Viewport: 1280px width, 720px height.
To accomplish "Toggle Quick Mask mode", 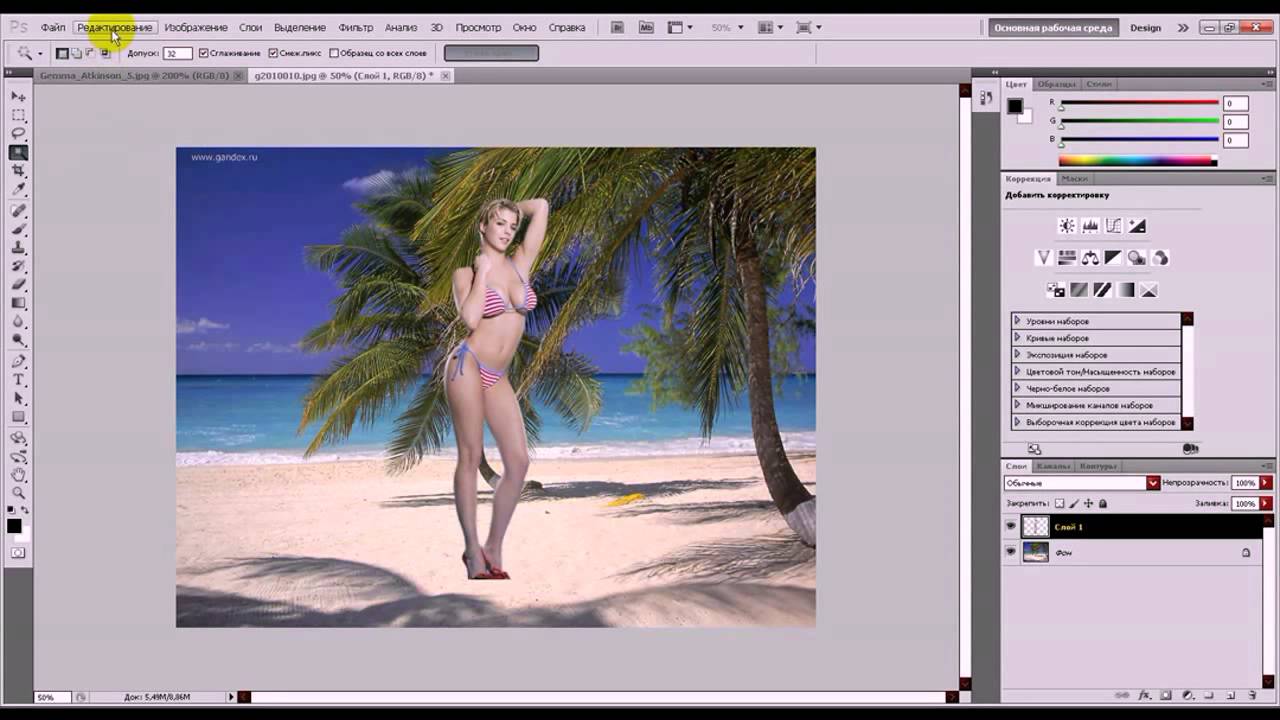I will tap(18, 552).
